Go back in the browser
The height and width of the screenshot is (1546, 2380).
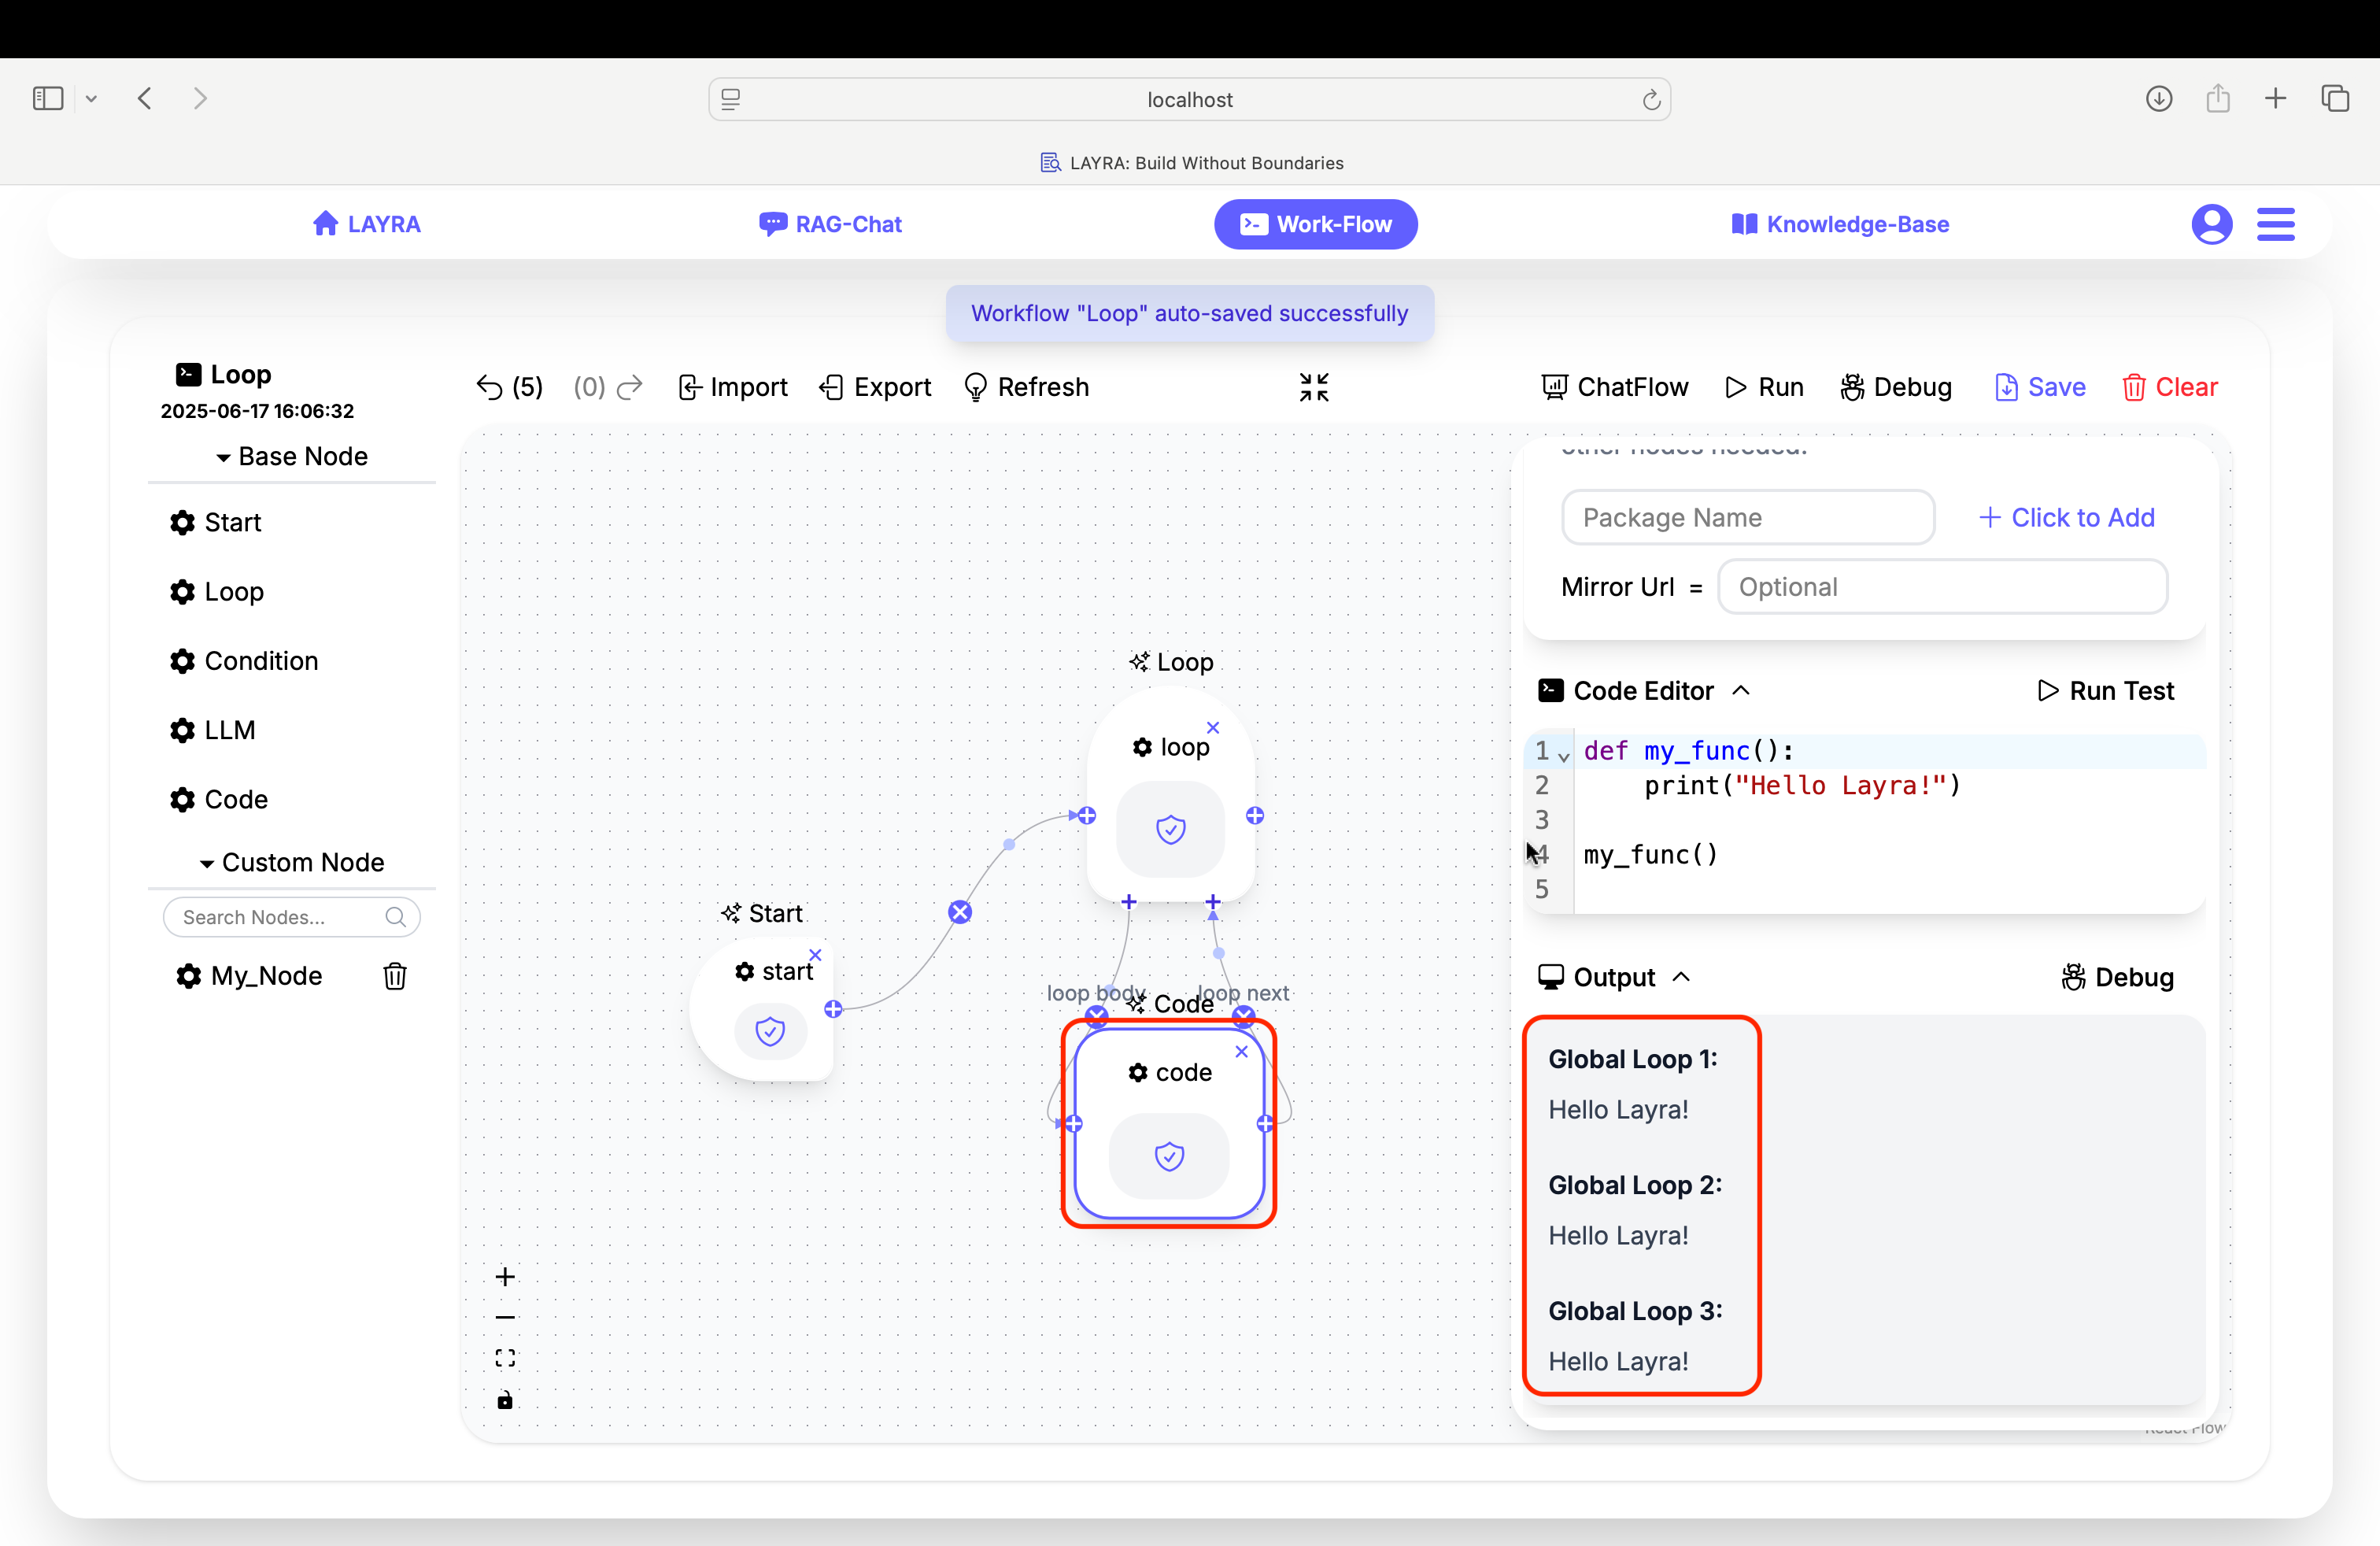coord(145,98)
